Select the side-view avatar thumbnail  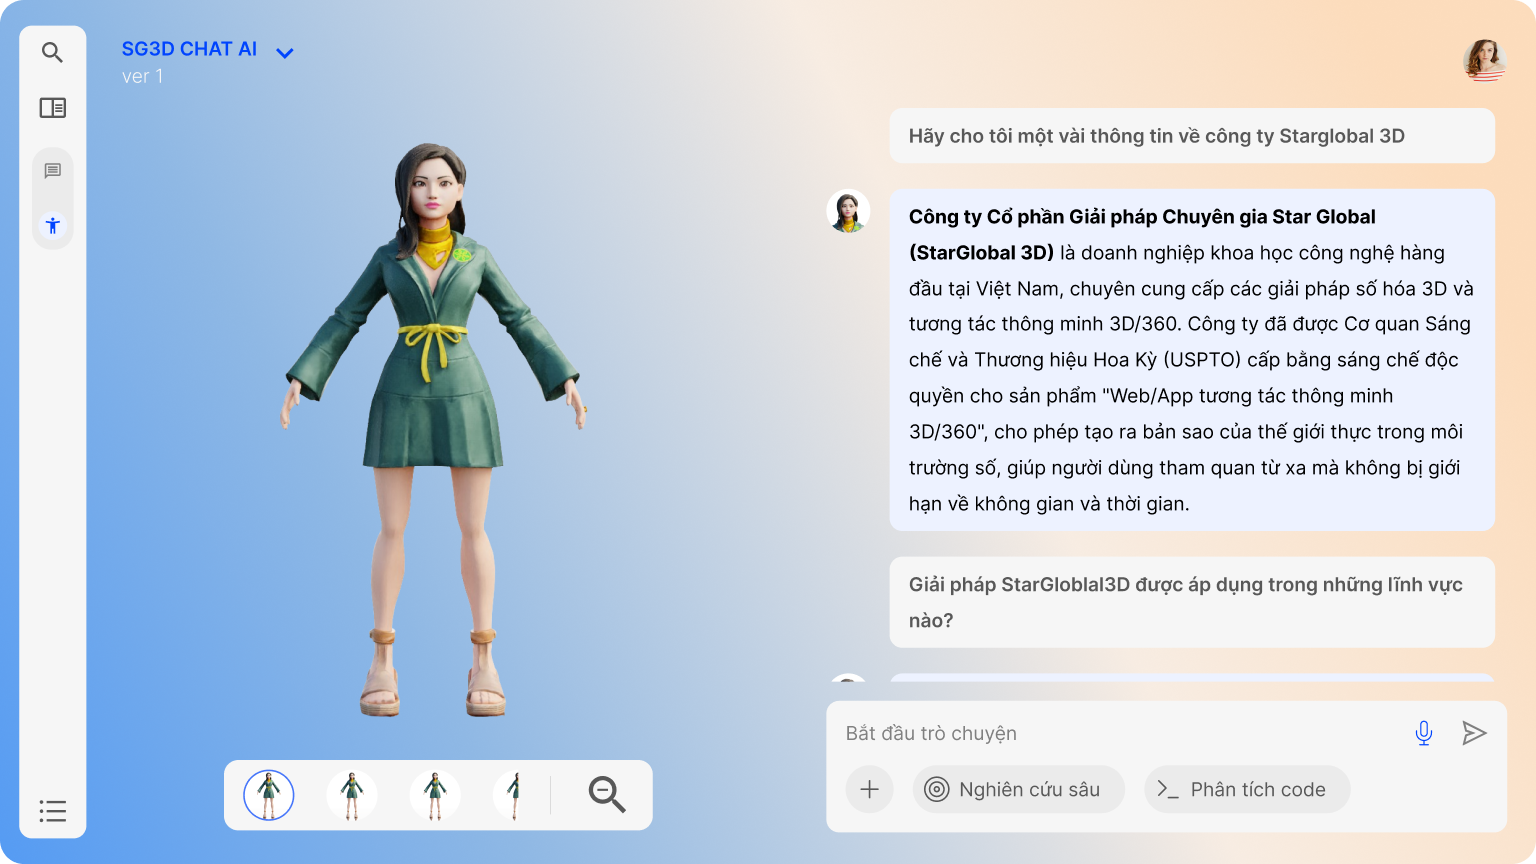tap(514, 795)
